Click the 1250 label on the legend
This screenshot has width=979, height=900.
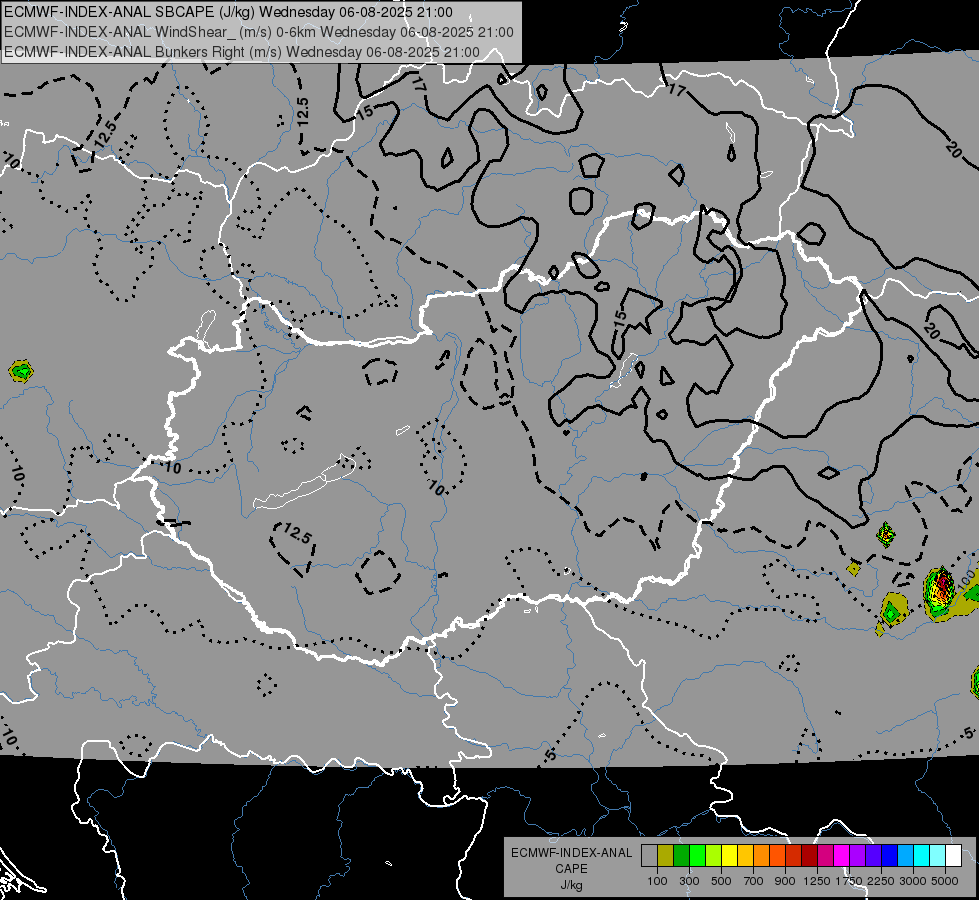(x=817, y=881)
